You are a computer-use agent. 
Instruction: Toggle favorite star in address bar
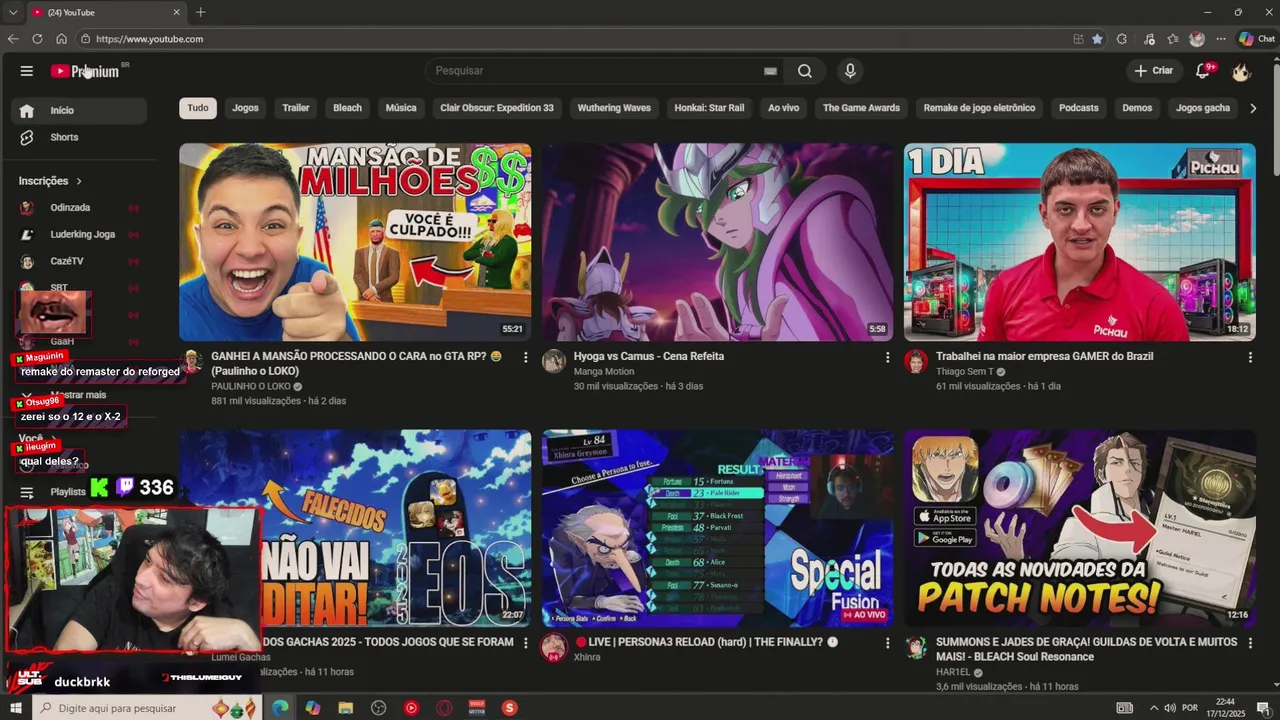[x=1097, y=39]
